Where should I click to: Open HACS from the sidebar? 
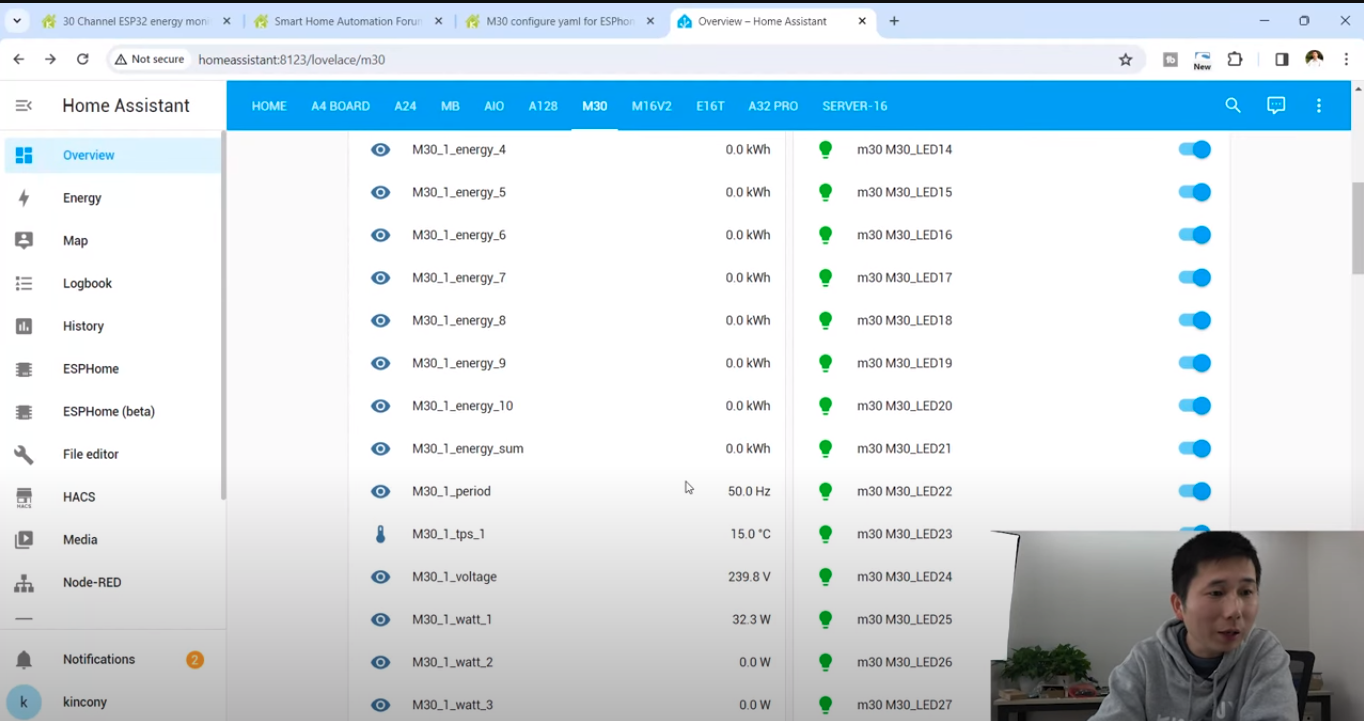pyautogui.click(x=24, y=497)
